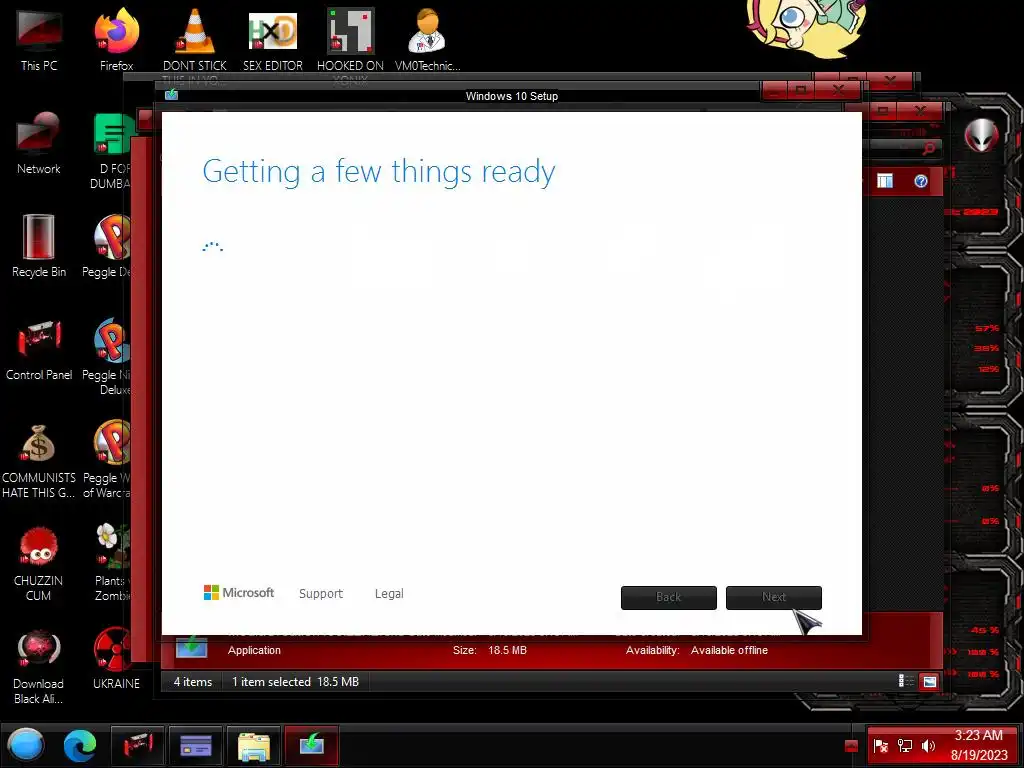This screenshot has width=1024, height=768.
Task: Launch Firefox from the desktop
Action: click(x=116, y=39)
